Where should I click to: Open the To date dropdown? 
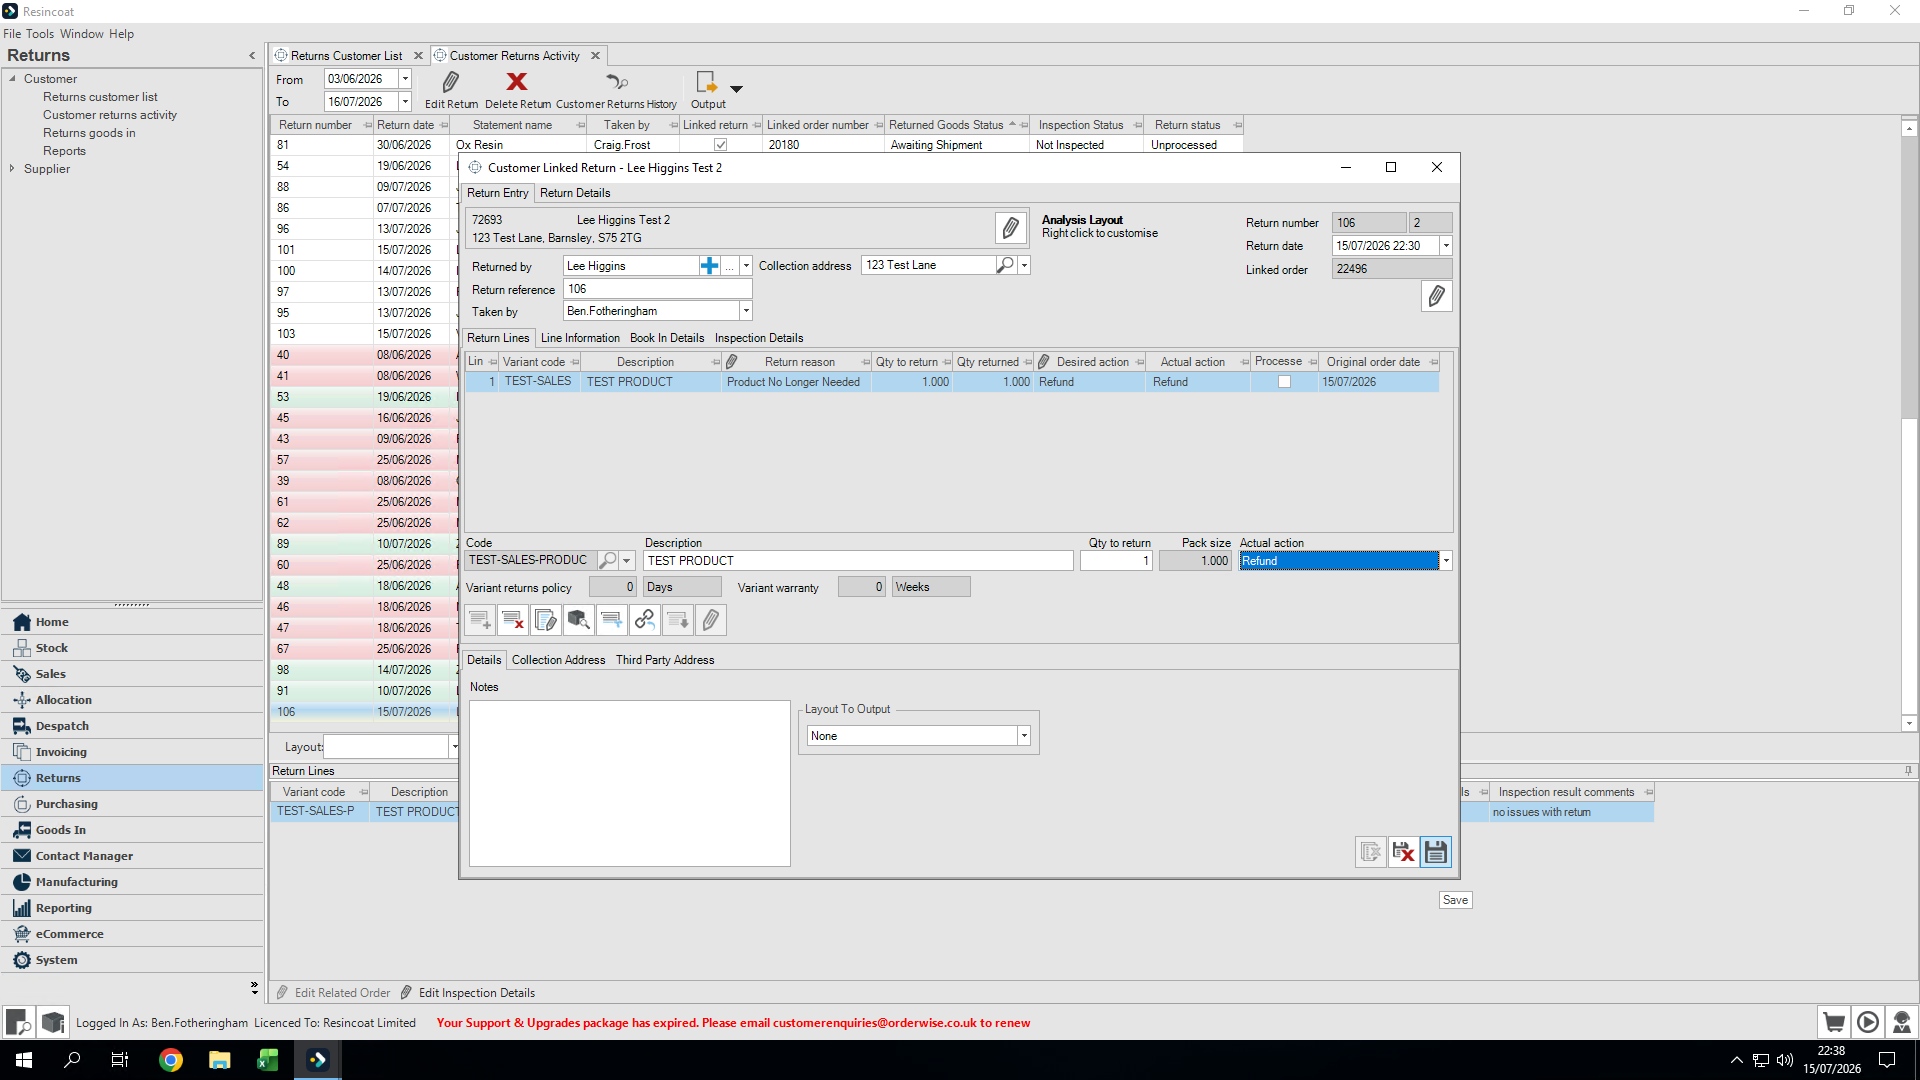coord(405,102)
